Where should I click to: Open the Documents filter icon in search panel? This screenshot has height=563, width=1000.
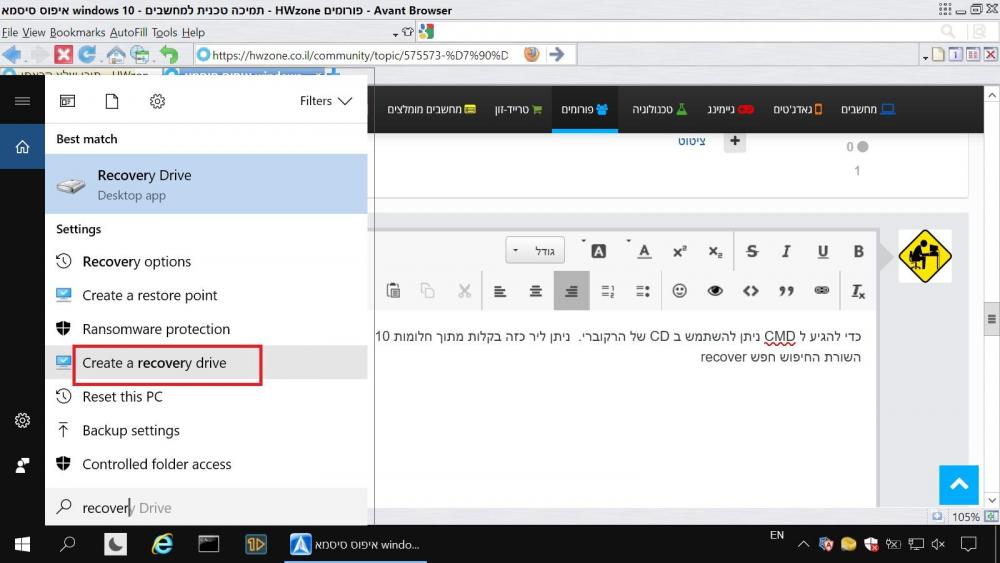point(112,101)
